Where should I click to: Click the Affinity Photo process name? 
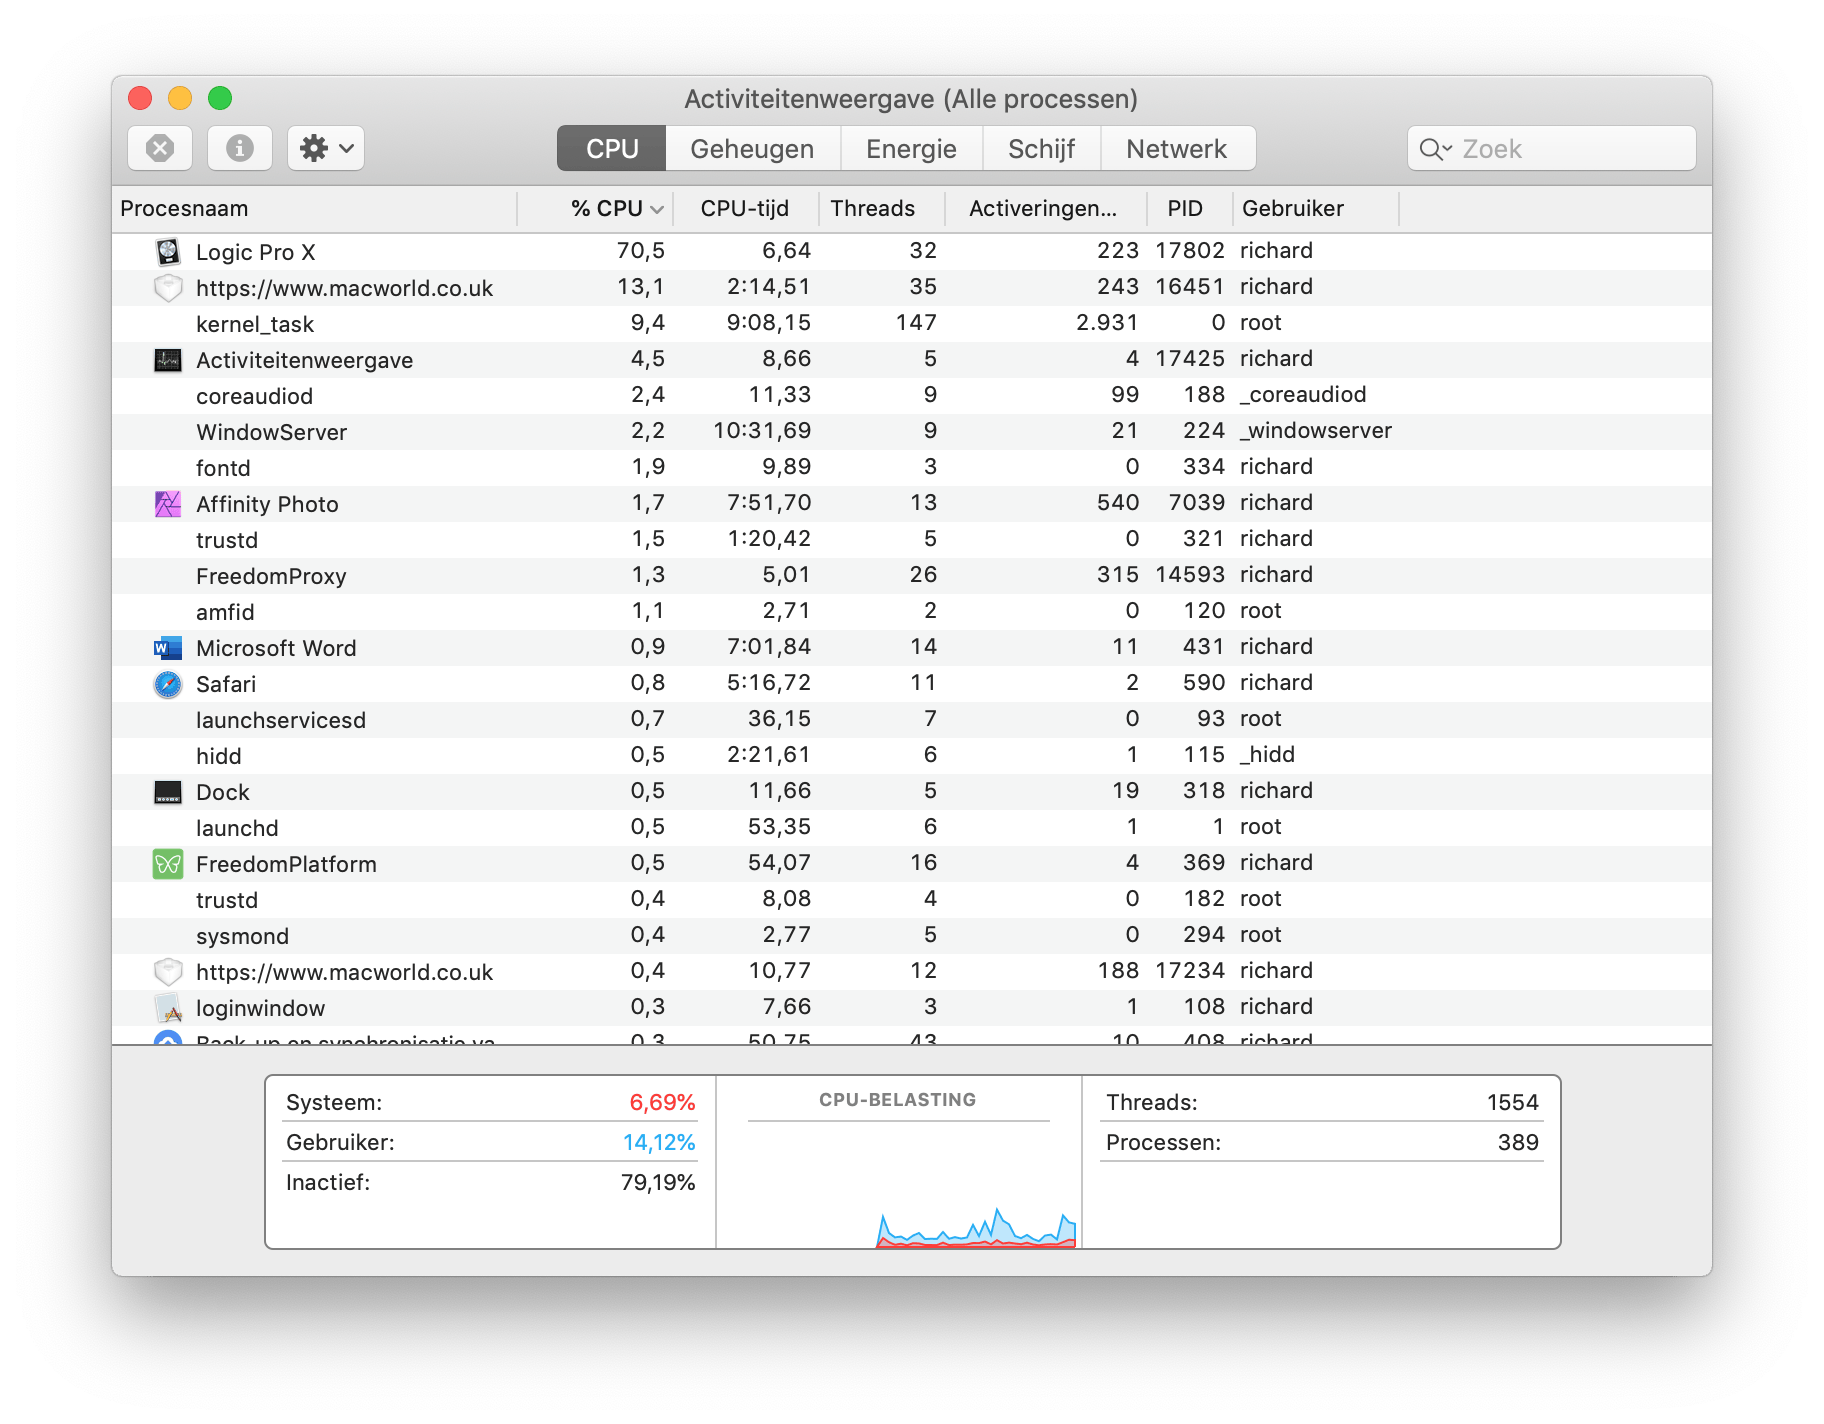pos(267,504)
